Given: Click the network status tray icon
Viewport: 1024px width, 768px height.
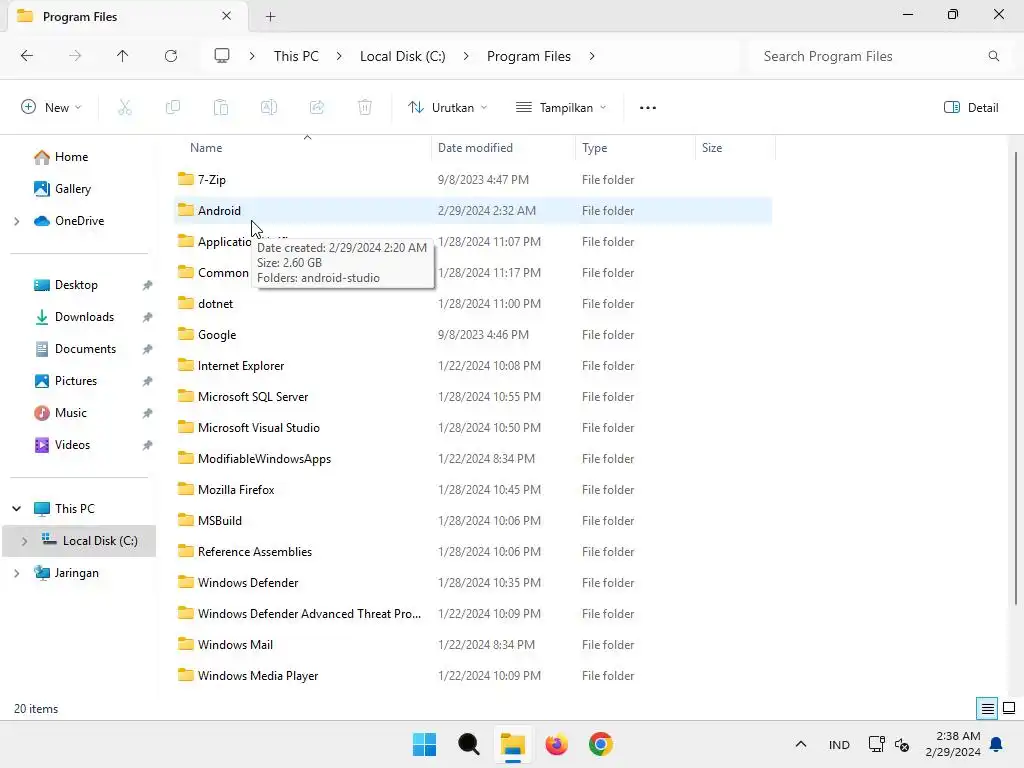Looking at the screenshot, I should click(x=876, y=744).
